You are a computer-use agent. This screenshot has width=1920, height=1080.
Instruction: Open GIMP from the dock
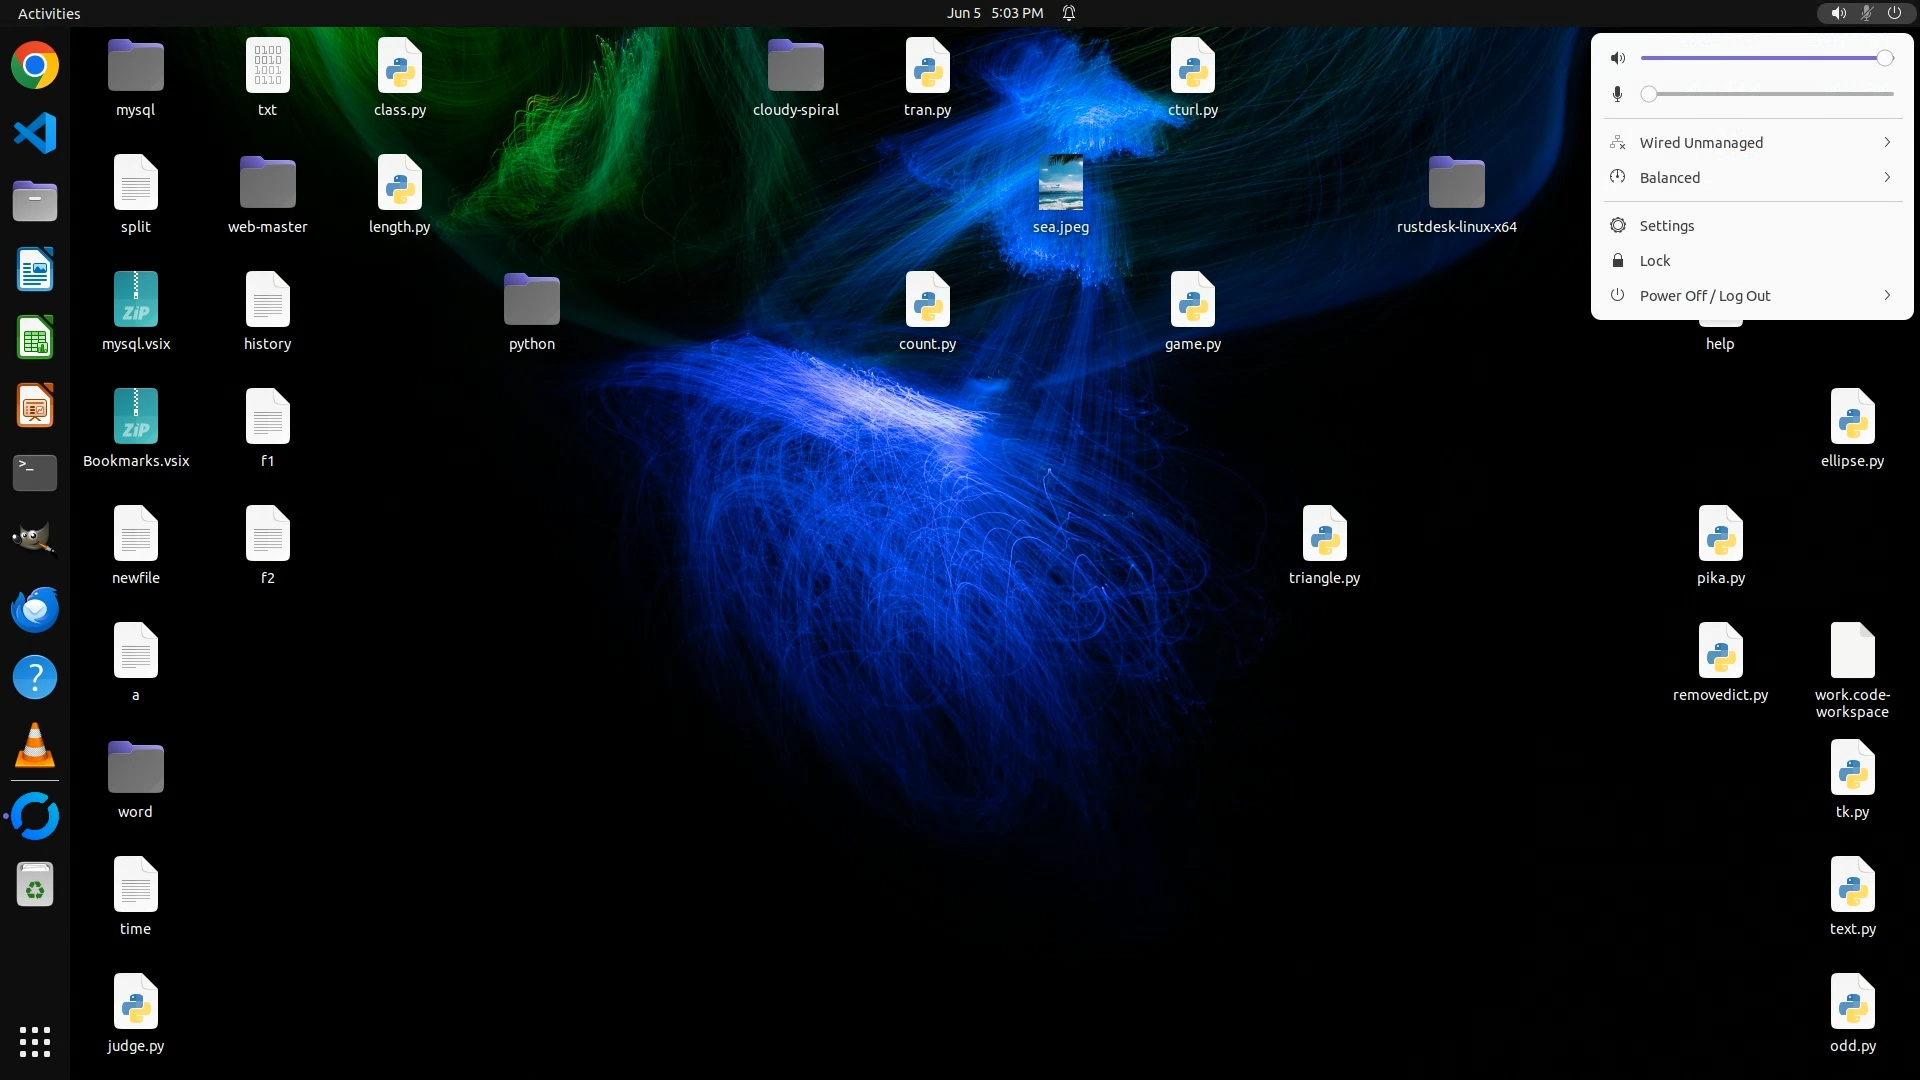(x=35, y=540)
